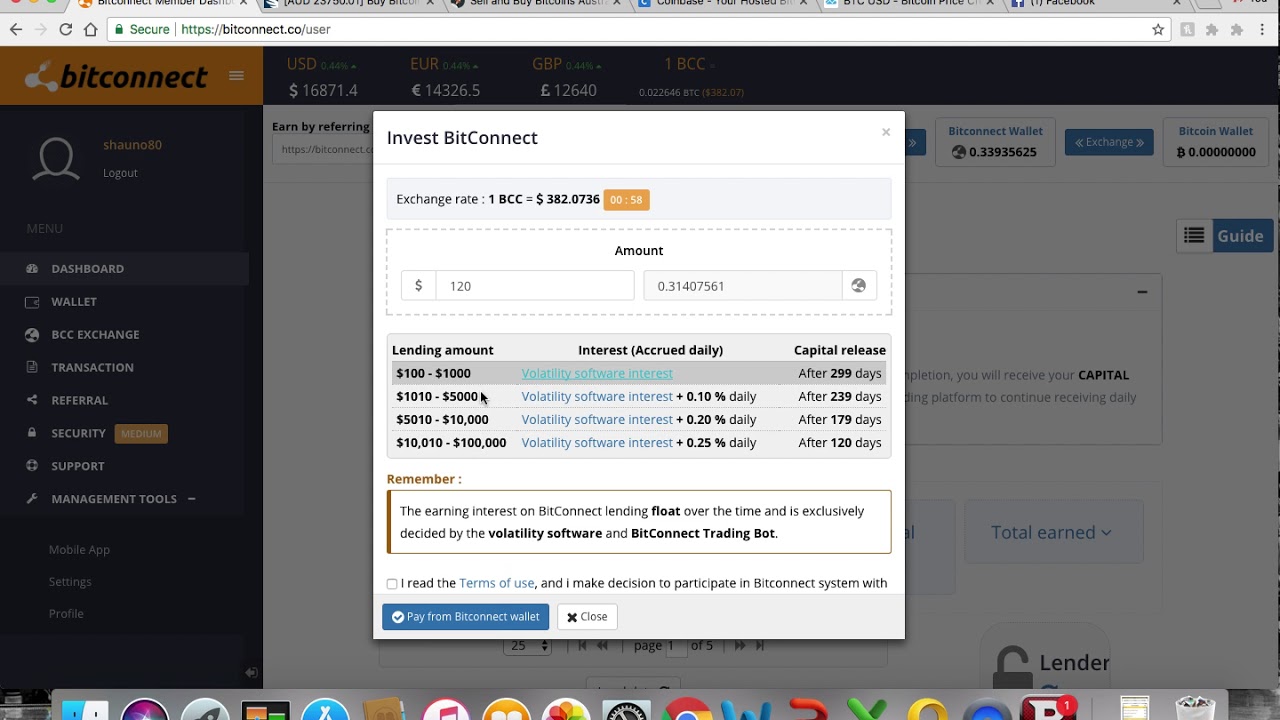Click Volatility software interest in $100 - $1000 row
Viewport: 1280px width, 720px height.
point(597,373)
